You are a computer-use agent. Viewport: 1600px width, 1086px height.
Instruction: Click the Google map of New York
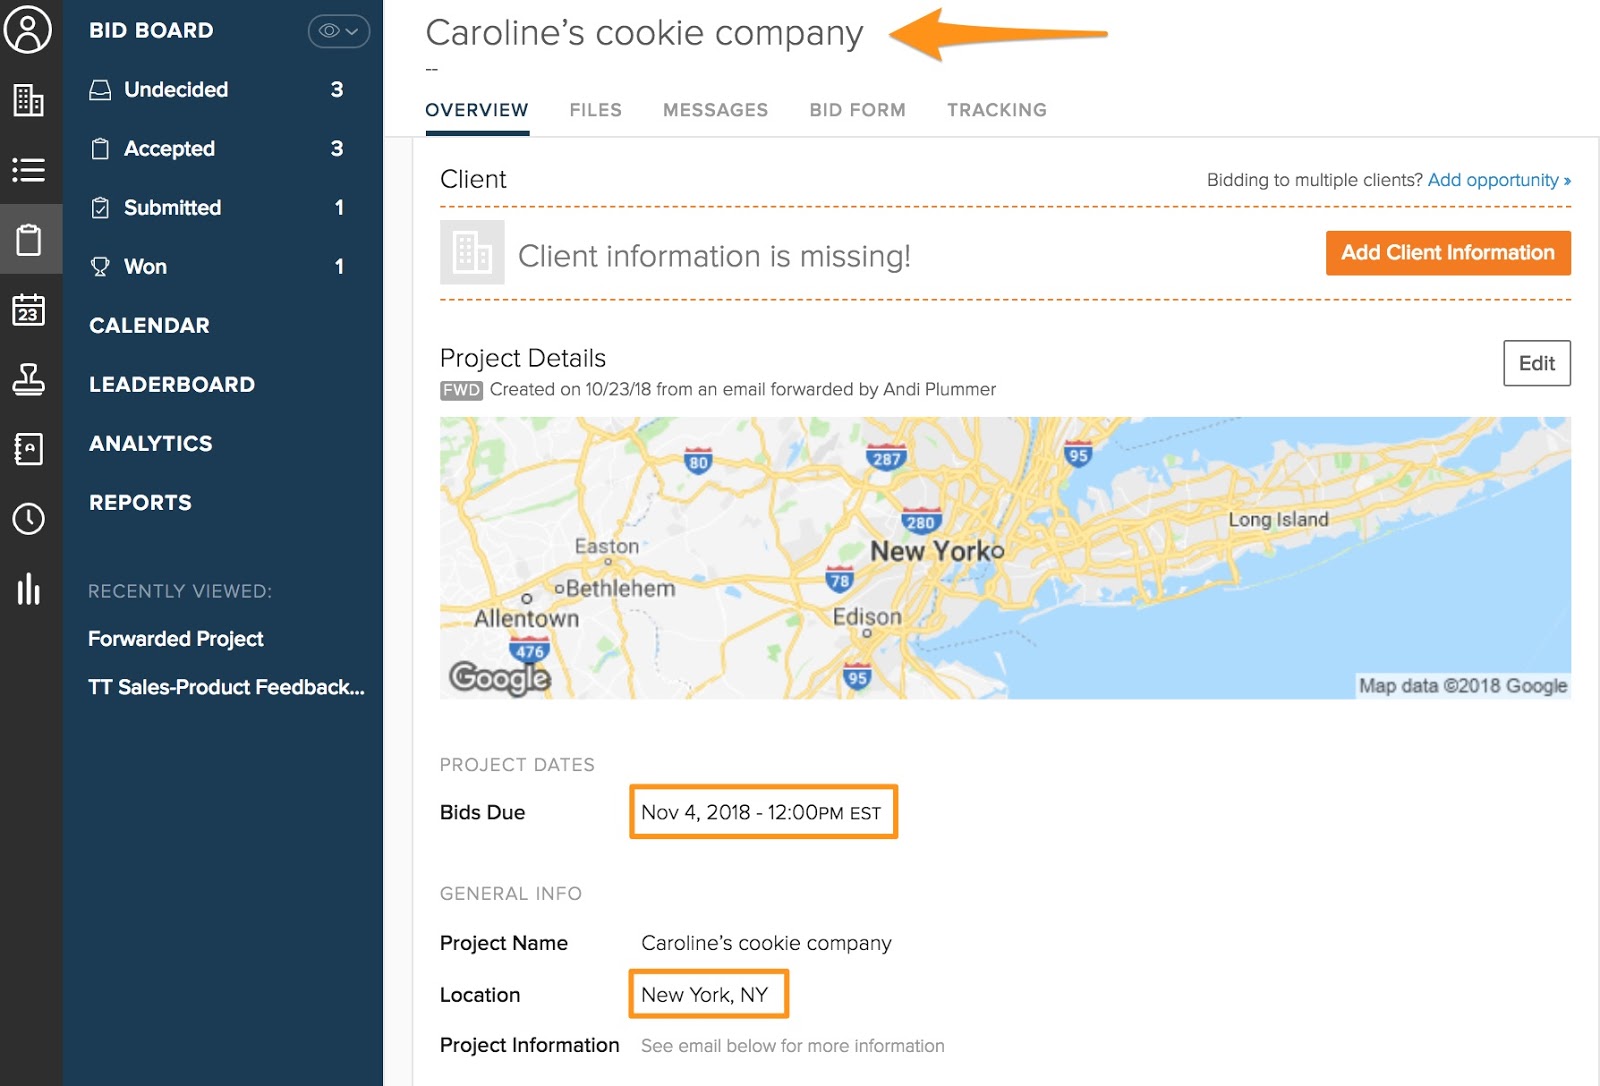point(1004,557)
